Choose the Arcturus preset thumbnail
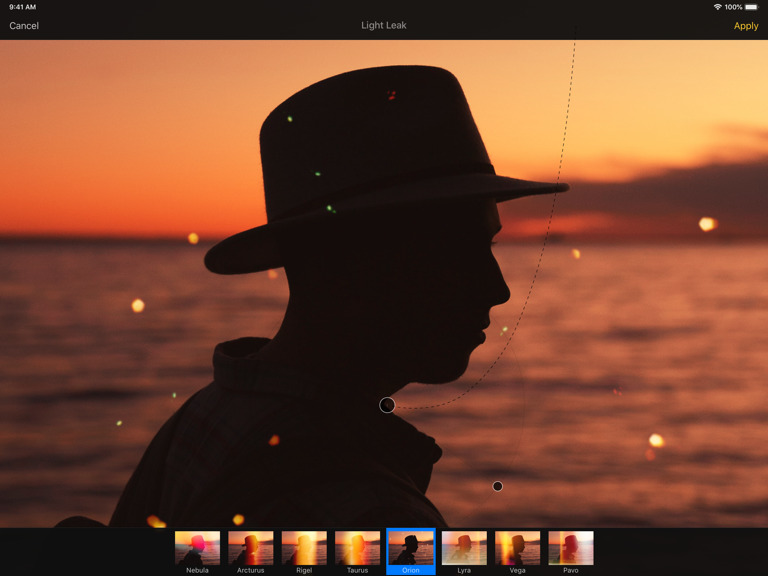 pos(250,548)
